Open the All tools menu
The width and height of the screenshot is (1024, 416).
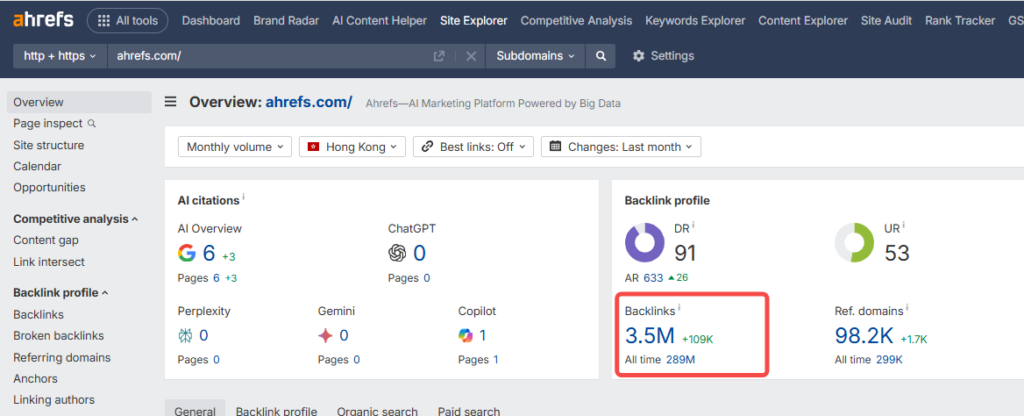[127, 20]
